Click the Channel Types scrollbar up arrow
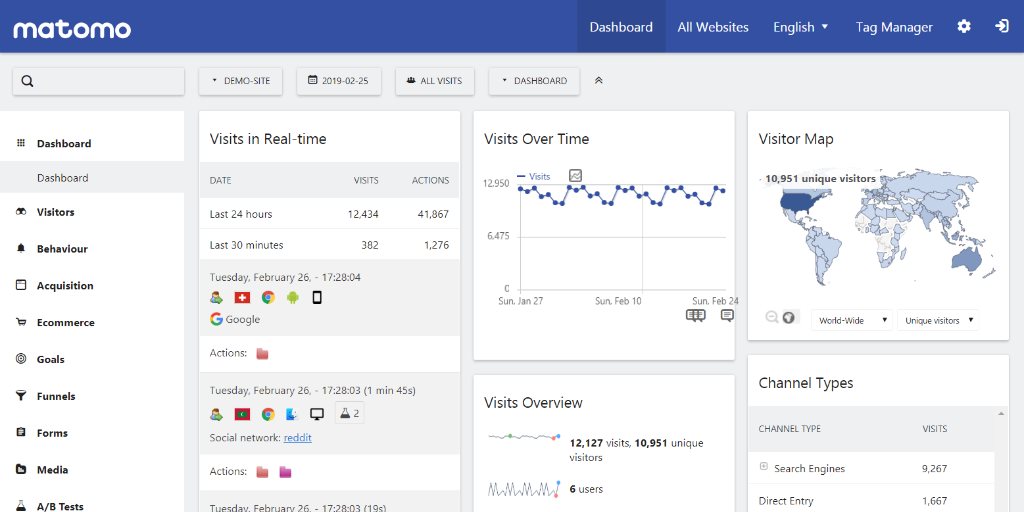This screenshot has height=512, width=1024. click(1002, 413)
